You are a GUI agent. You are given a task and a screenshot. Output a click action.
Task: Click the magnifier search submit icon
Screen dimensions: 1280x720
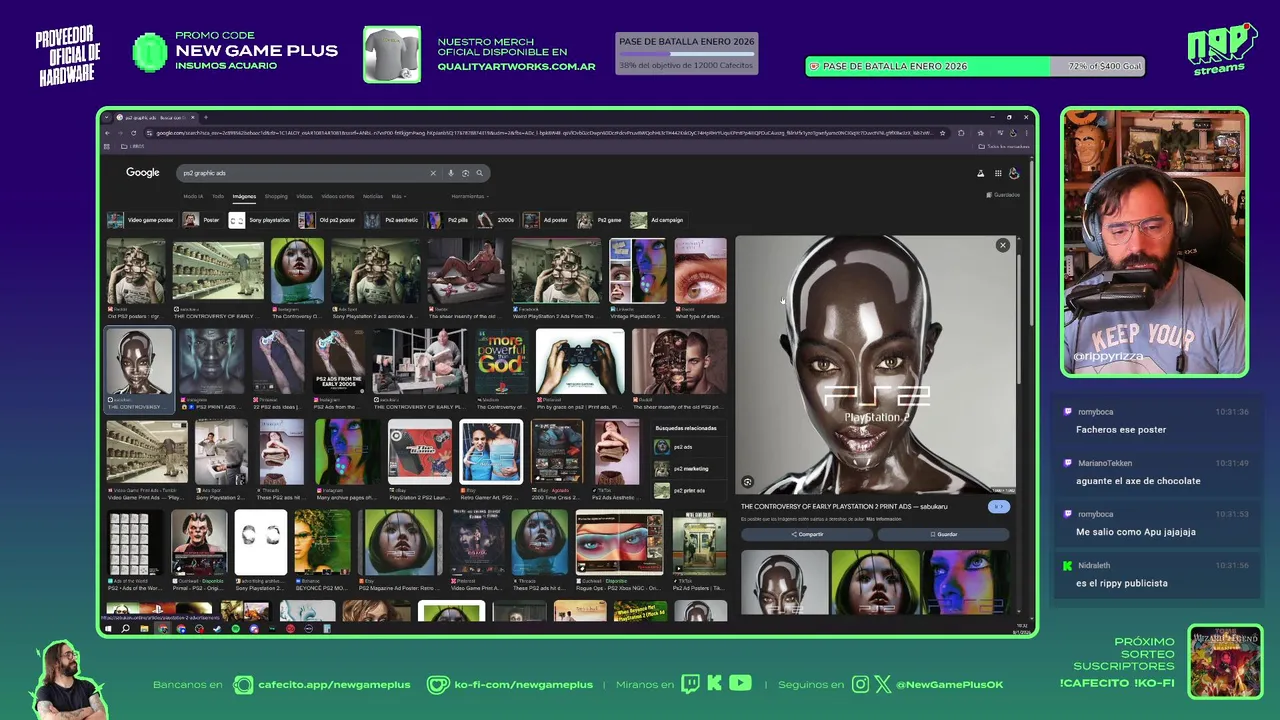point(479,173)
